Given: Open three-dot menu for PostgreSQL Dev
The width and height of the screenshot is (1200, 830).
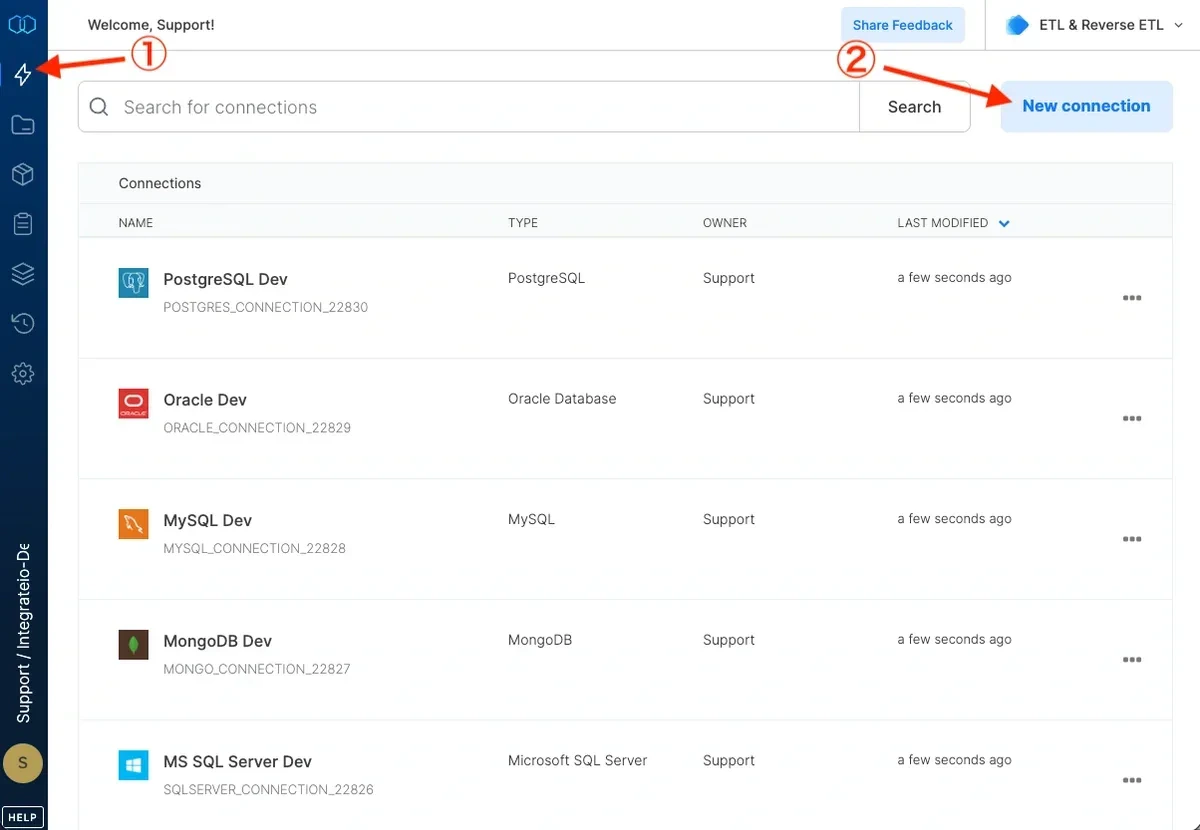Looking at the screenshot, I should [x=1132, y=298].
